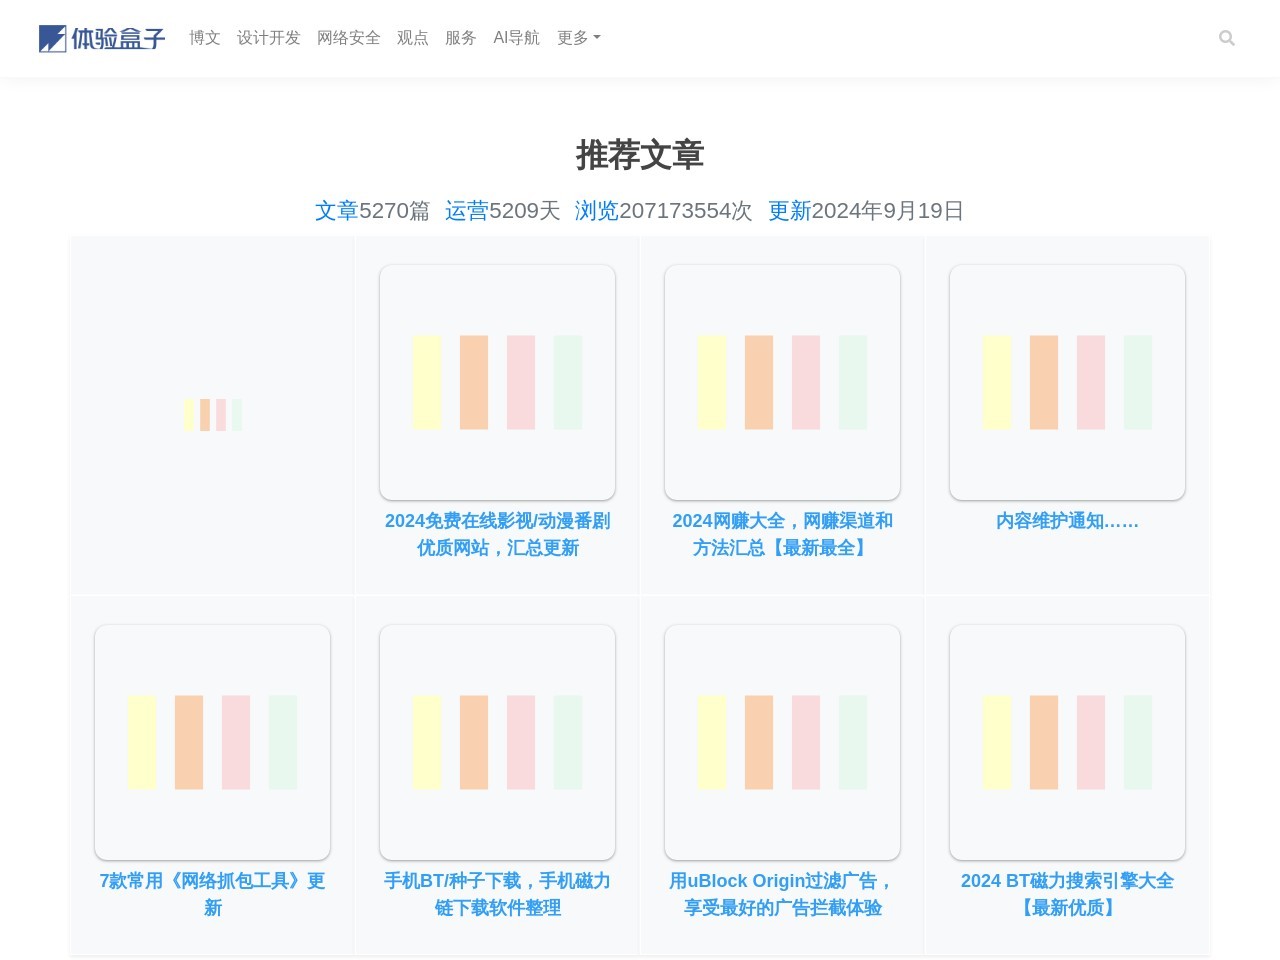Image resolution: width=1280 pixels, height=960 pixels.
Task: Open thumbnail above 2024免费在线影视 article
Action: click(x=497, y=382)
